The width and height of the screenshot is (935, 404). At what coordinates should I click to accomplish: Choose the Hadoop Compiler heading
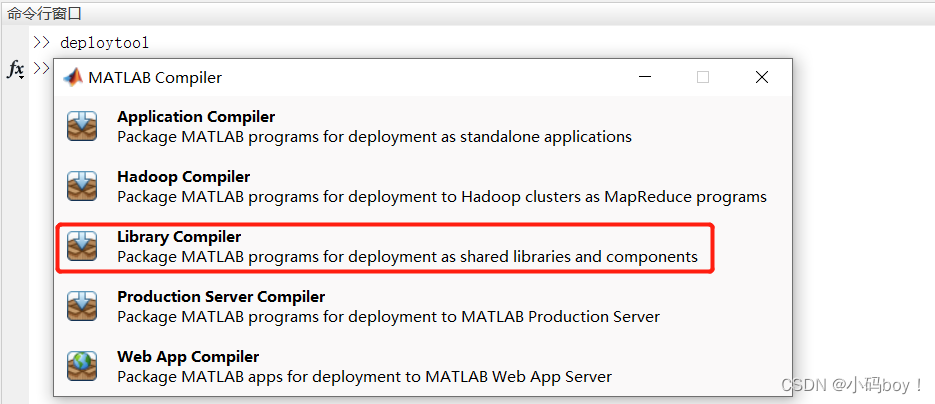[183, 177]
